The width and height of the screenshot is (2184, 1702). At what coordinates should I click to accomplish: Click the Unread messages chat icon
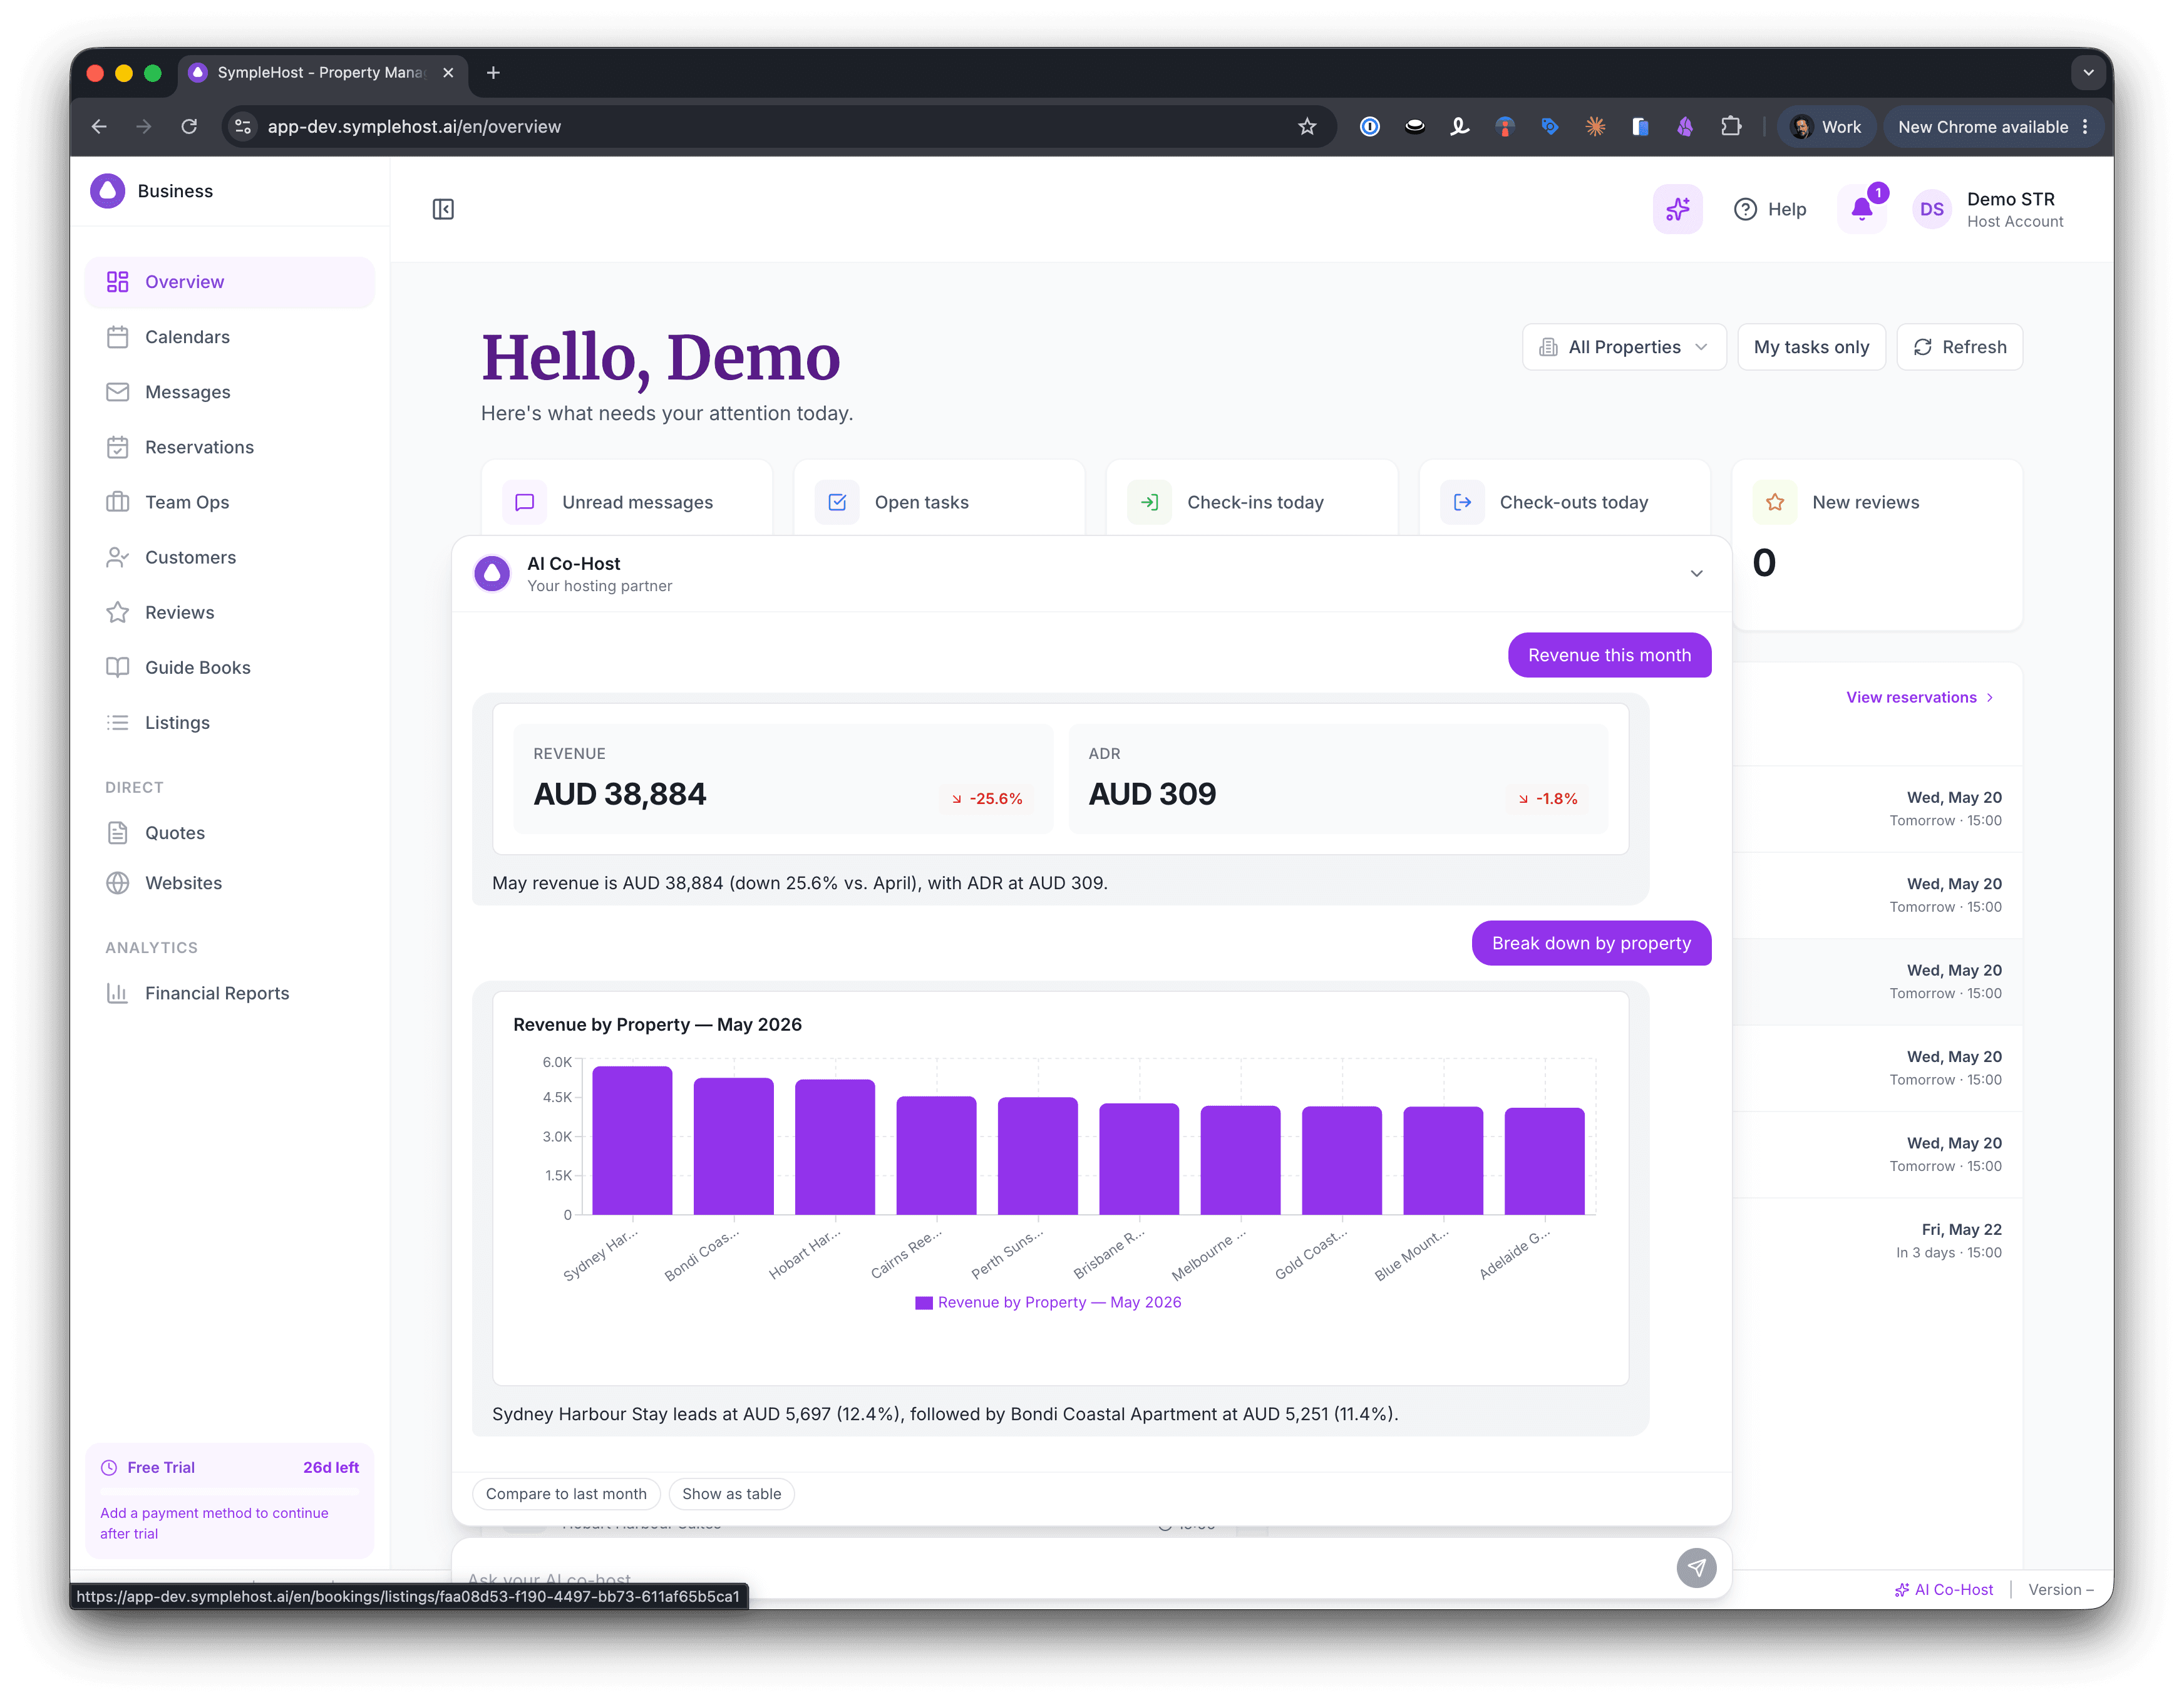point(525,502)
